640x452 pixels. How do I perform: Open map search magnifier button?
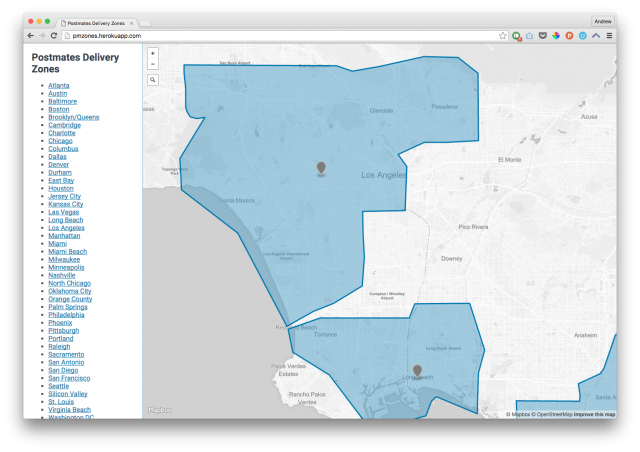coord(153,80)
